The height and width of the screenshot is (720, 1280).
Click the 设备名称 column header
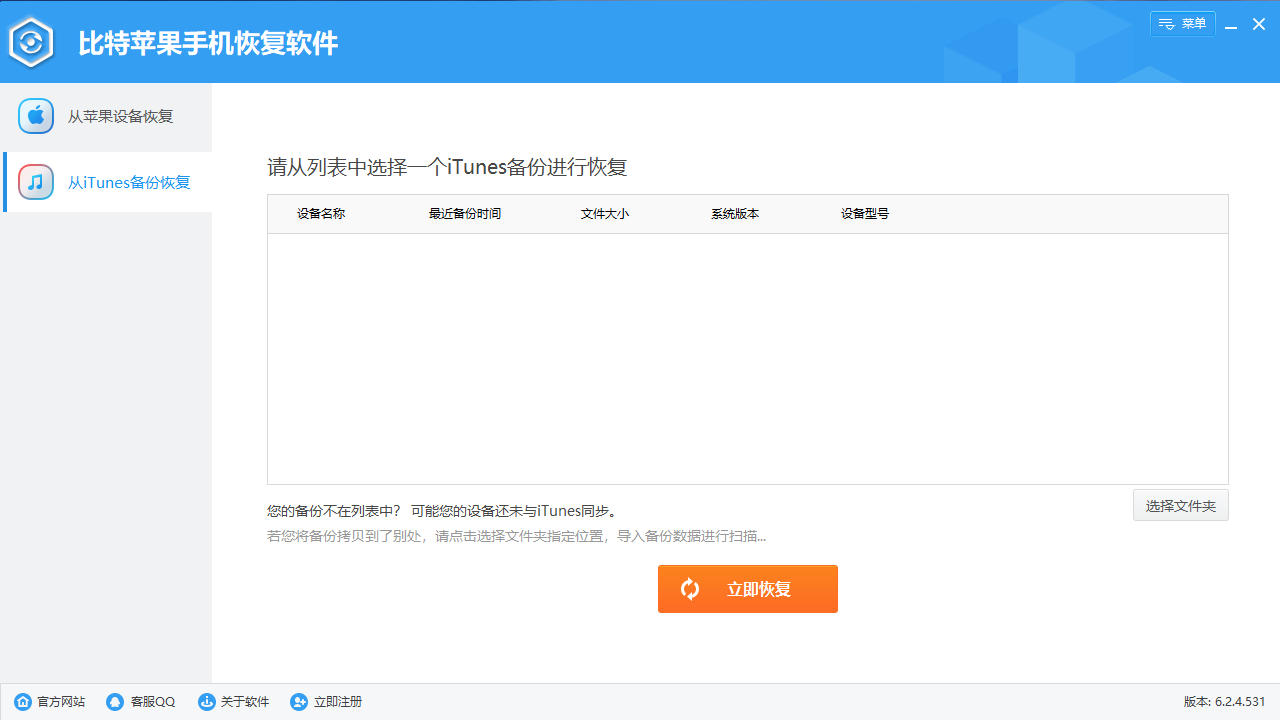(x=320, y=213)
